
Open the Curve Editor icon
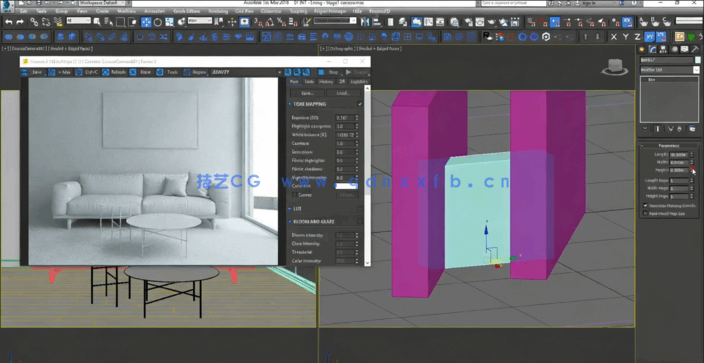(x=428, y=22)
